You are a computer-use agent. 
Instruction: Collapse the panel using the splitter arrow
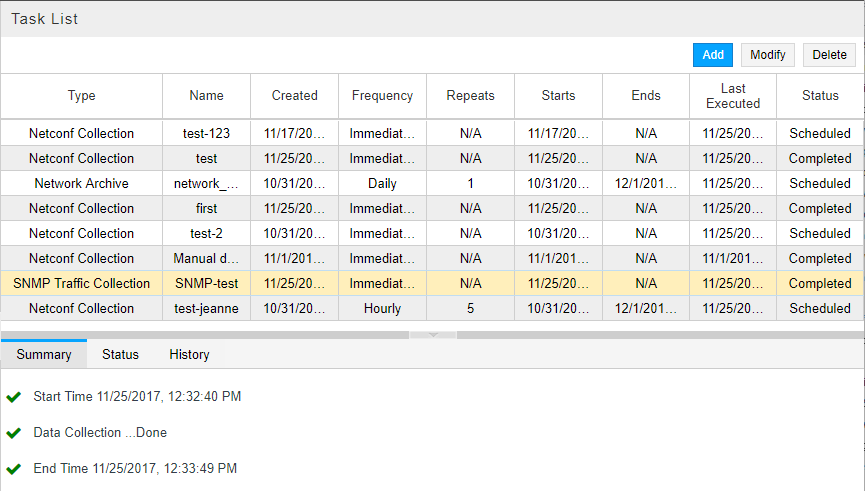point(434,335)
